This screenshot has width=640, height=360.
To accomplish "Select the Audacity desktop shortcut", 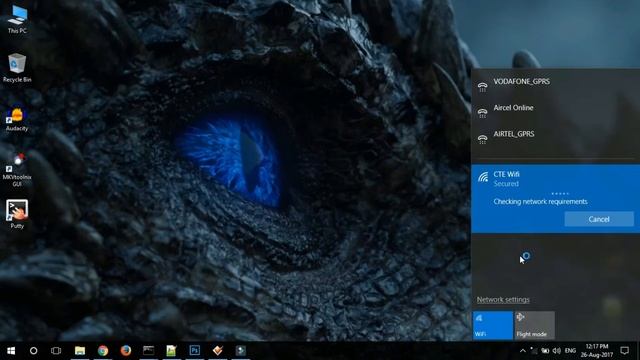I will (x=17, y=120).
